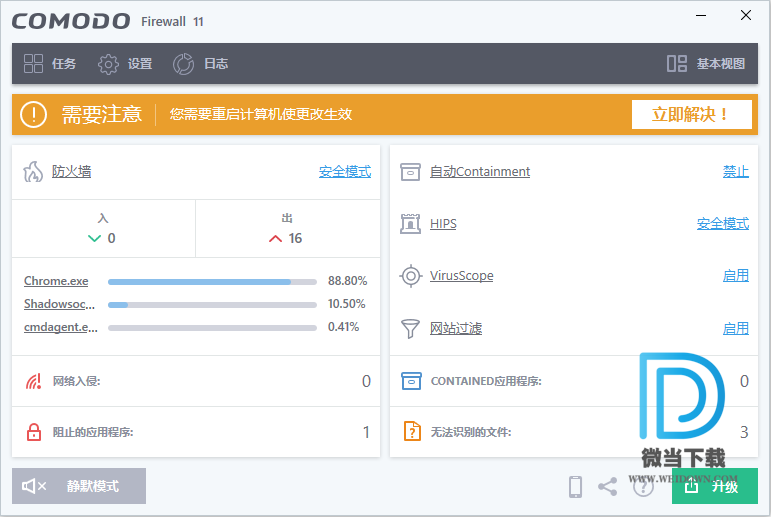The width and height of the screenshot is (771, 517).
Task: Click the 阻止的应用程序 count 1
Action: point(366,432)
